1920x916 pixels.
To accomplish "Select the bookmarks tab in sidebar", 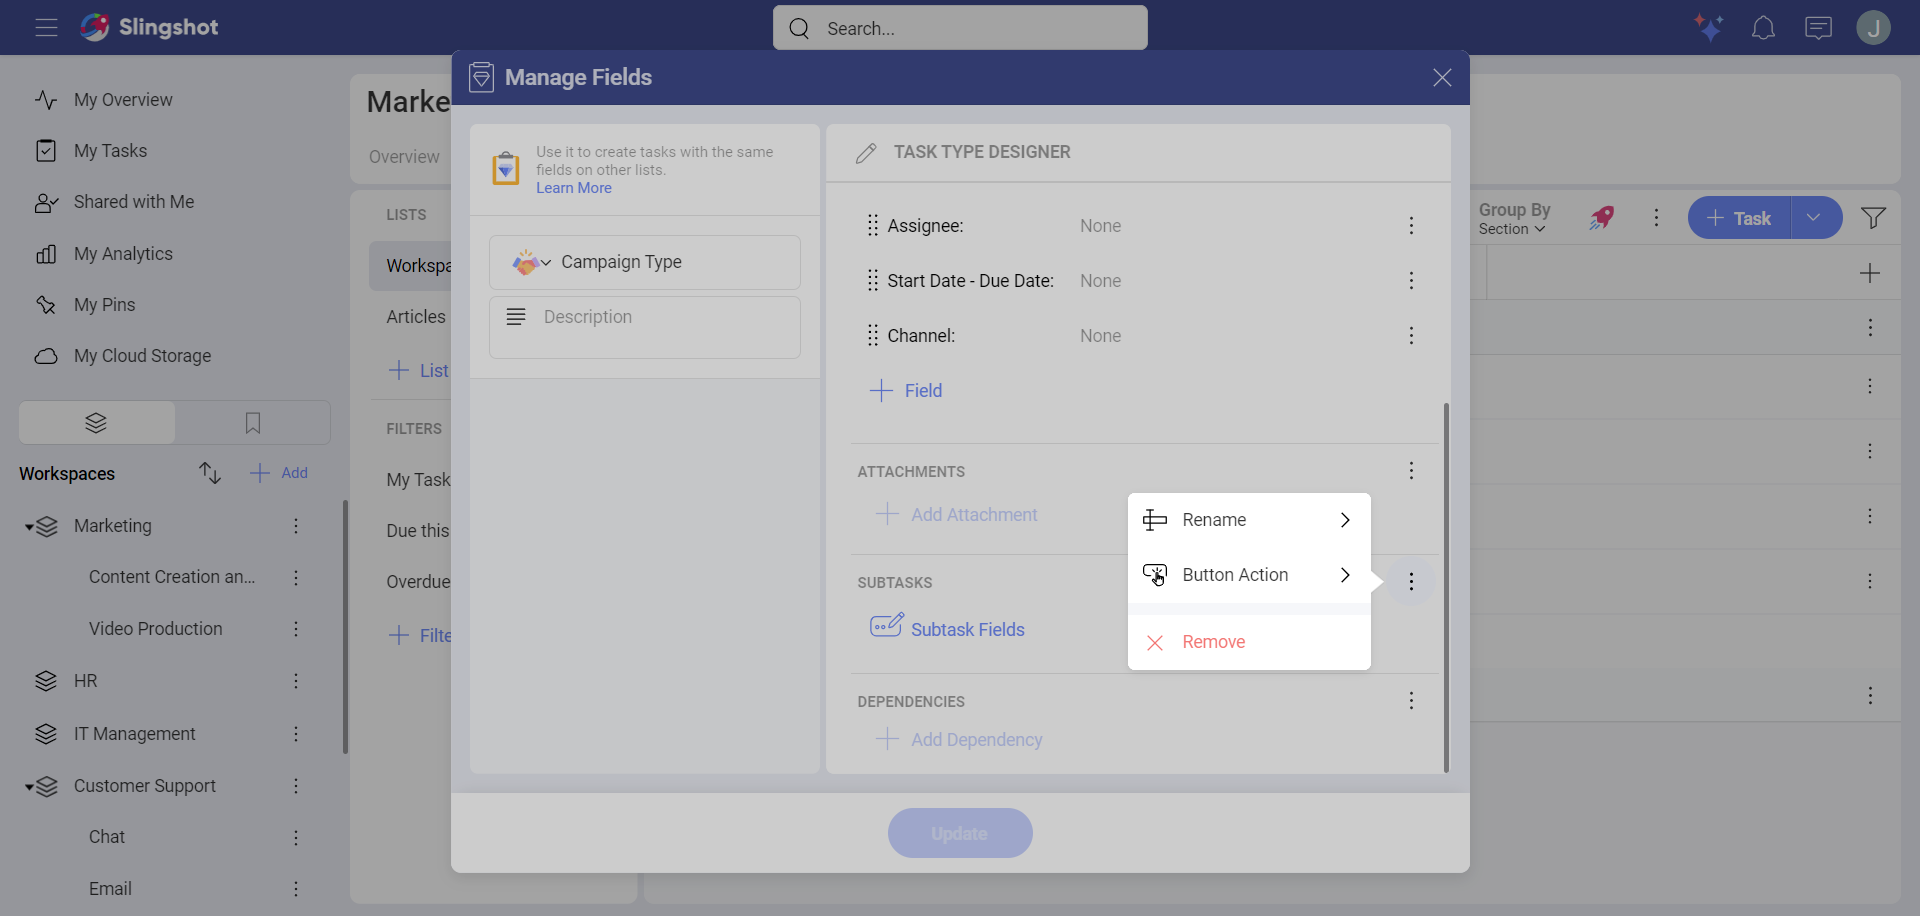I will pyautogui.click(x=253, y=423).
